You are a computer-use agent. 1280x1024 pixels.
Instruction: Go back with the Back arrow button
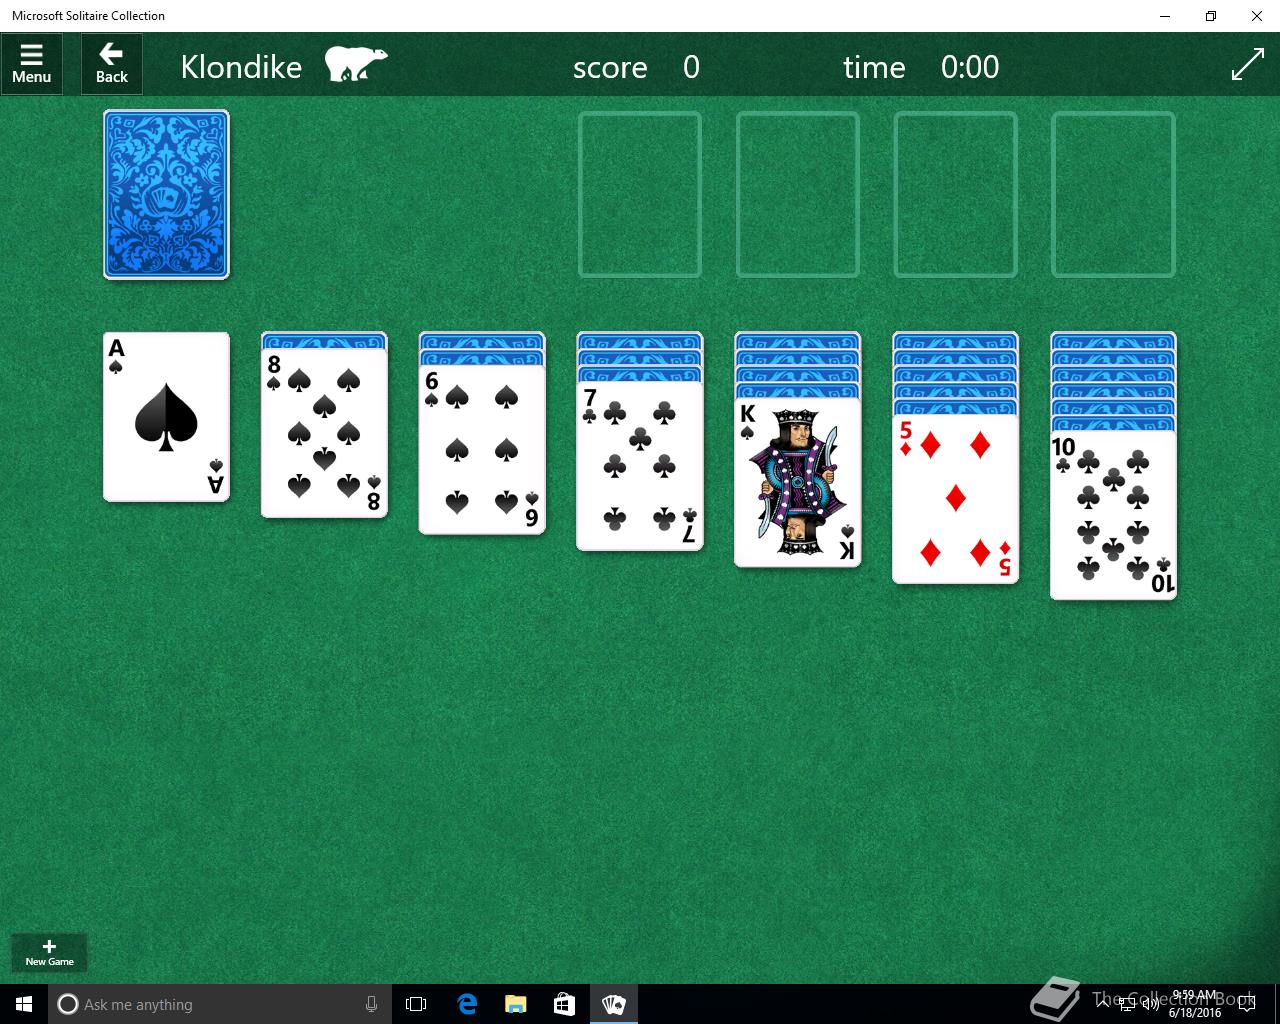click(112, 65)
